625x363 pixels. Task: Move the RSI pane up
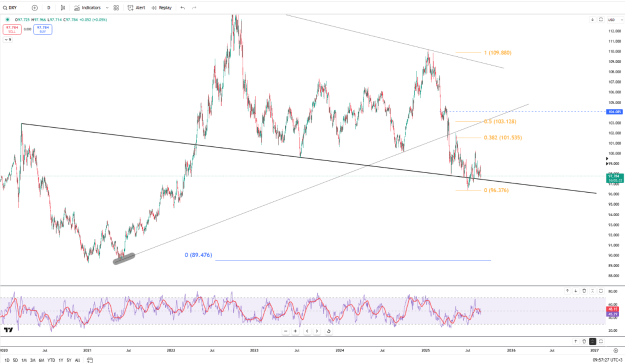(567, 291)
